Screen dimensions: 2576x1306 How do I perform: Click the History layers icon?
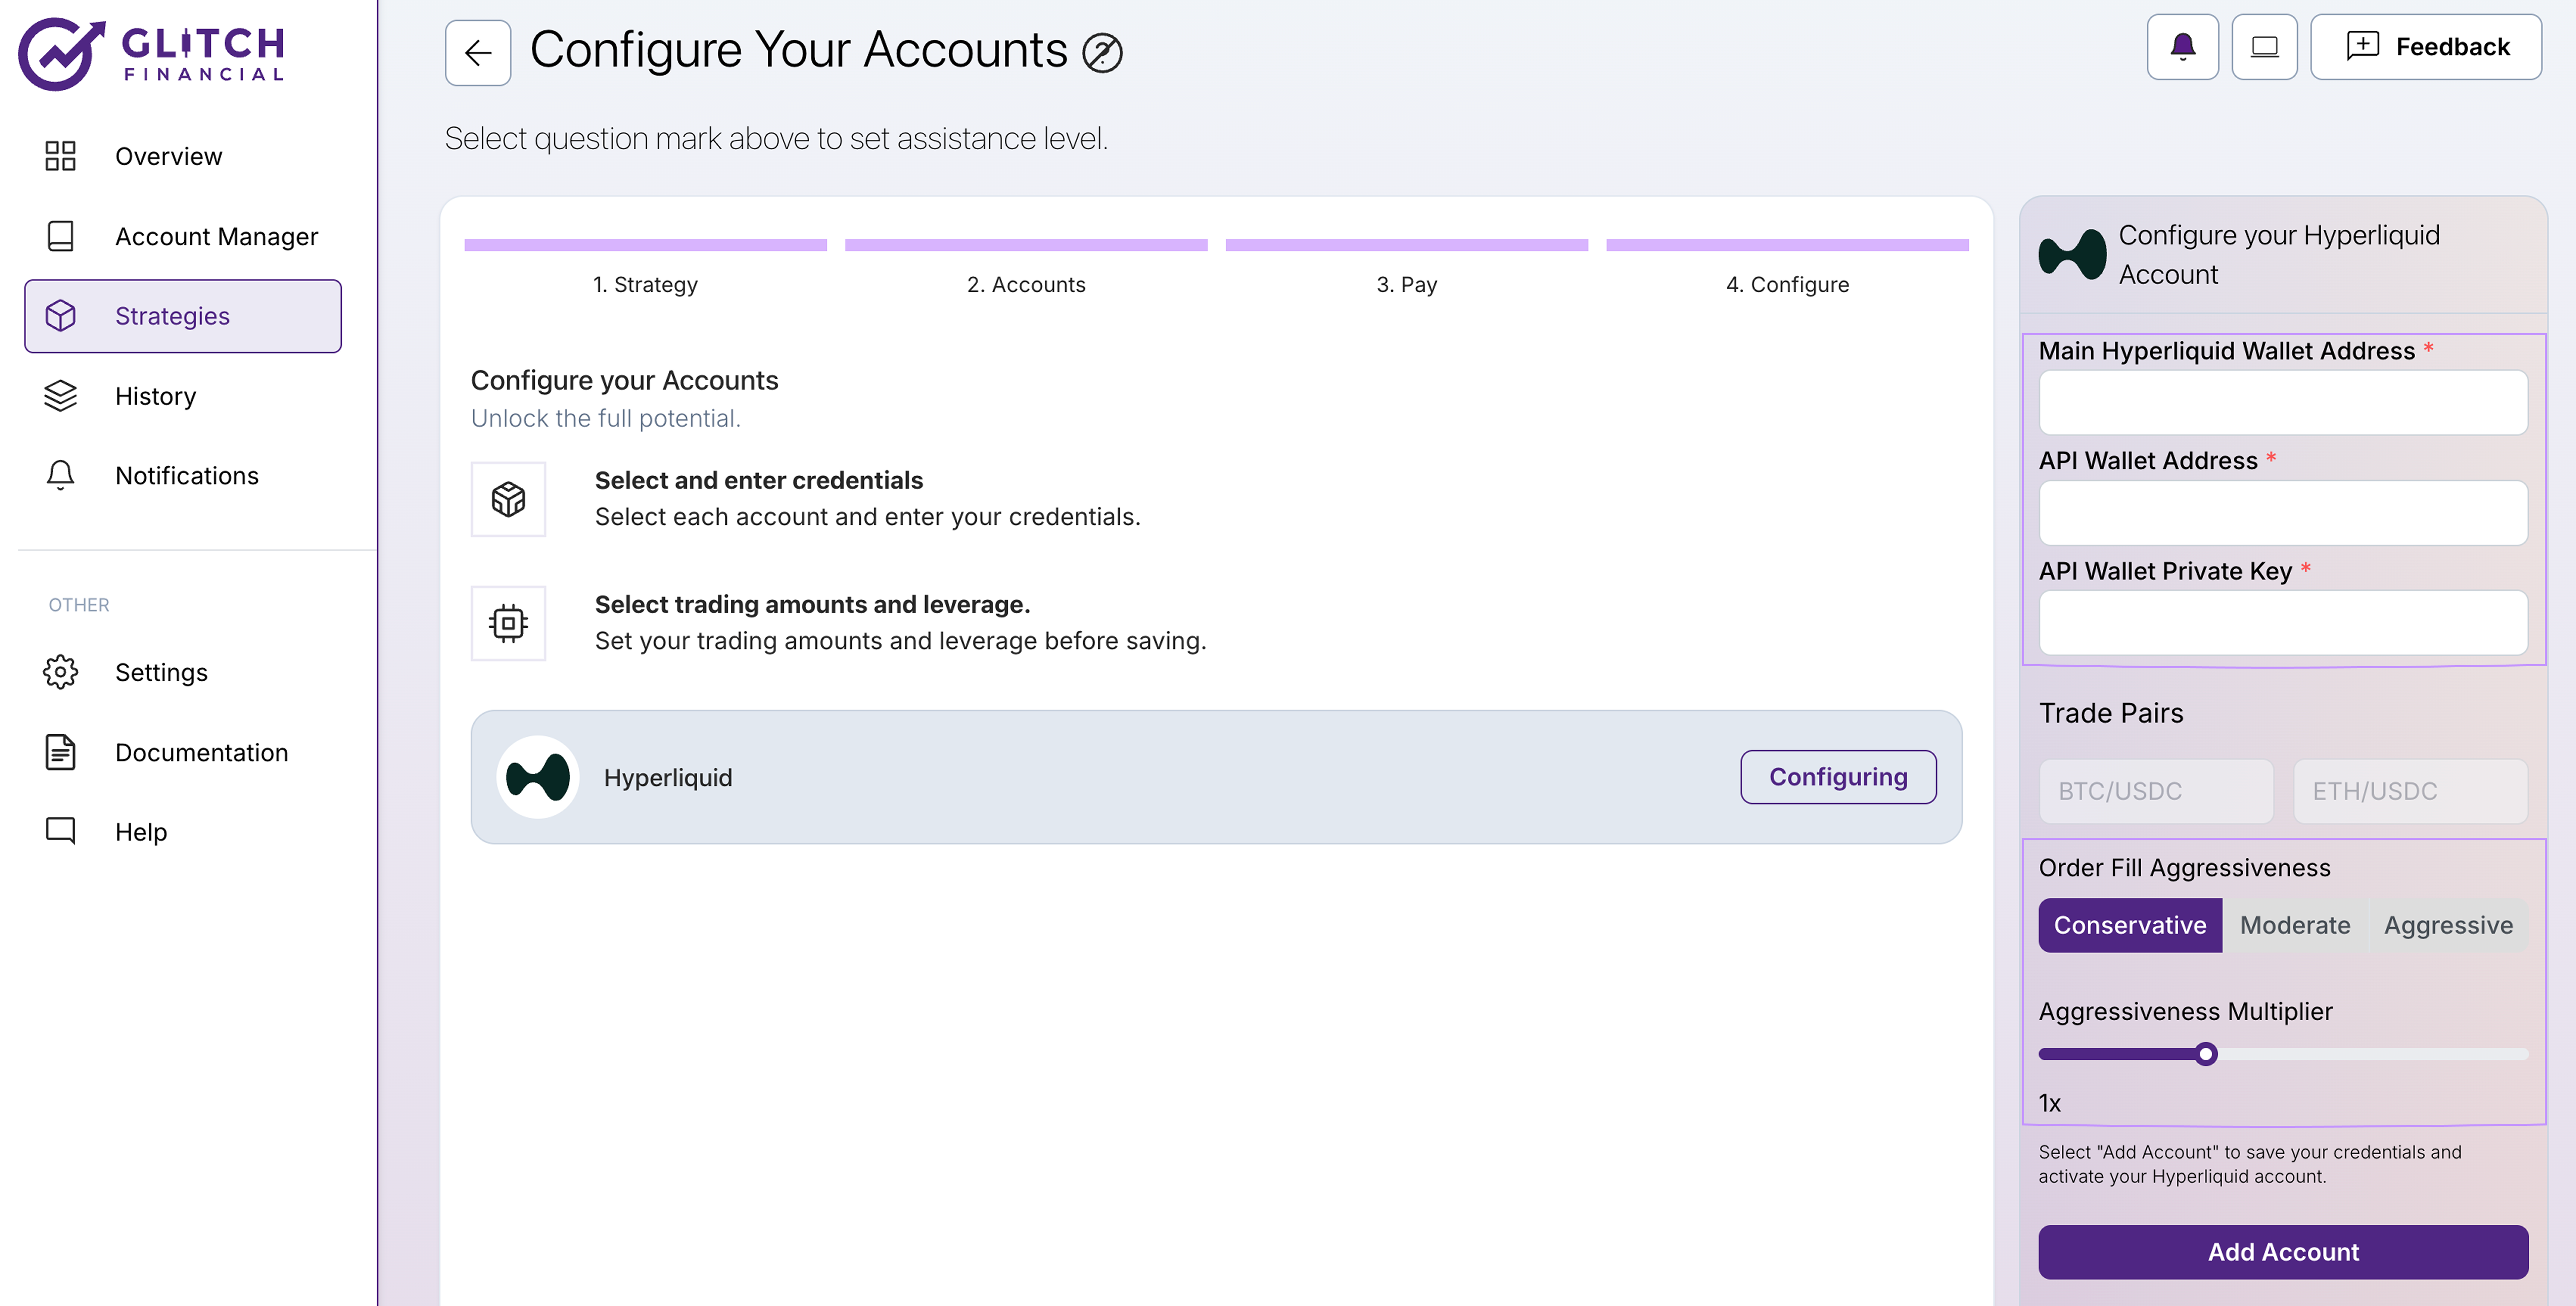(60, 396)
